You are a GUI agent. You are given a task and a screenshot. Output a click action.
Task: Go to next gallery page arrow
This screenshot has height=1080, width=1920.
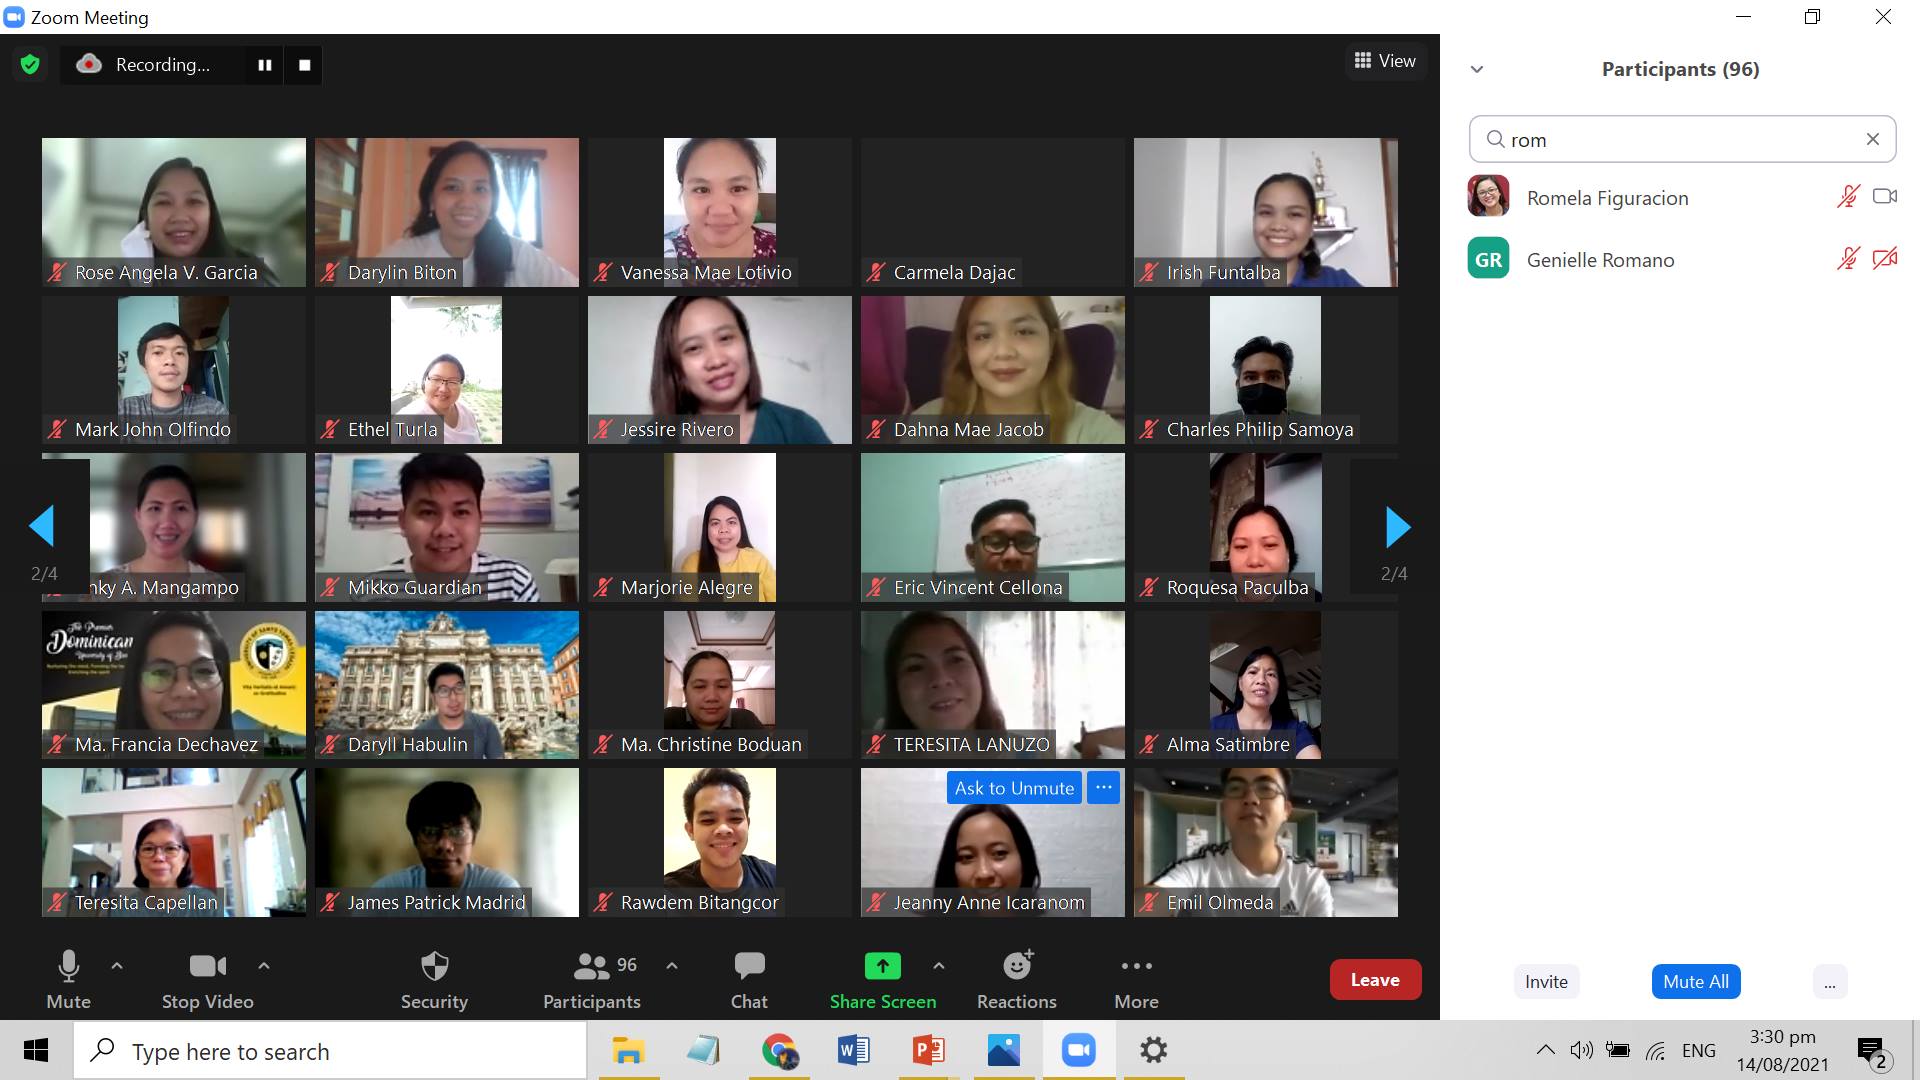pyautogui.click(x=1397, y=527)
